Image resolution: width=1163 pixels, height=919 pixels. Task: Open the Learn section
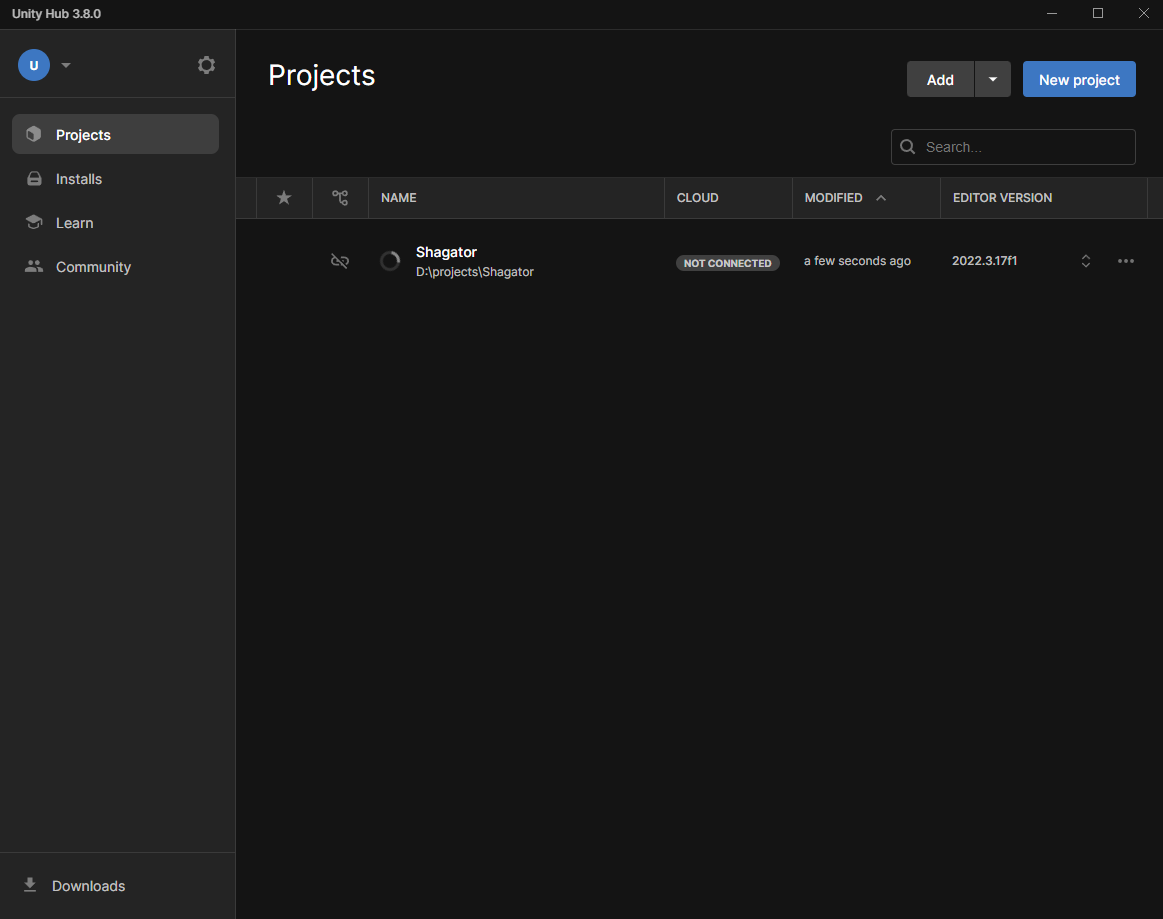tap(74, 223)
